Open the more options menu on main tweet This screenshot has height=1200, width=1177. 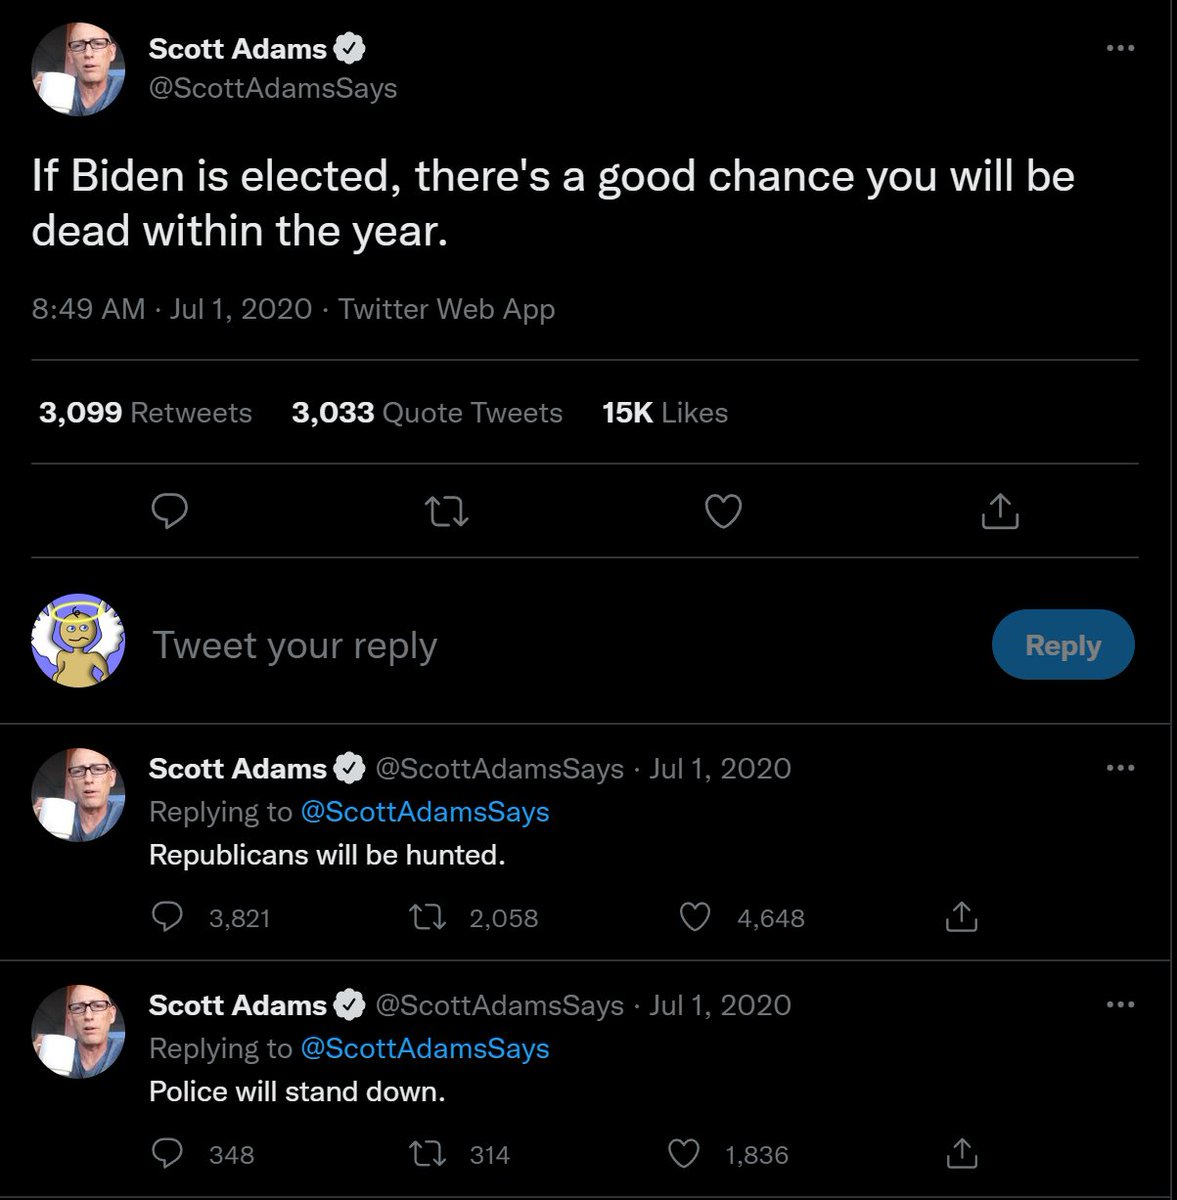1120,48
